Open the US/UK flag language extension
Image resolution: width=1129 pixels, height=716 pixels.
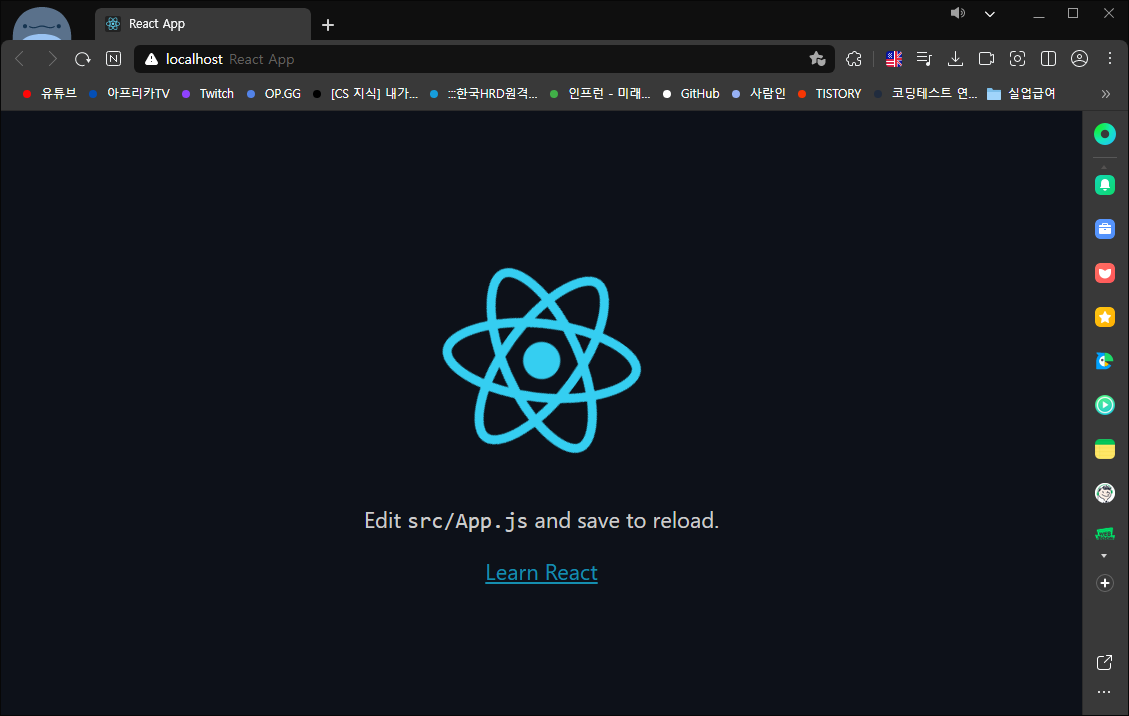[x=894, y=59]
